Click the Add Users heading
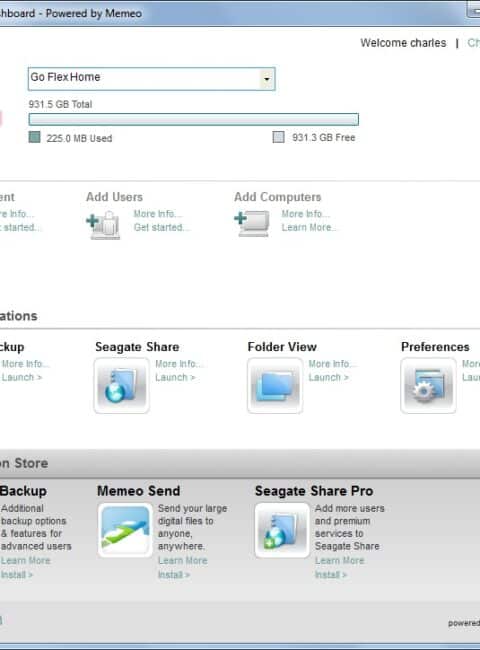Viewport: 480px width, 650px height. coord(114,197)
